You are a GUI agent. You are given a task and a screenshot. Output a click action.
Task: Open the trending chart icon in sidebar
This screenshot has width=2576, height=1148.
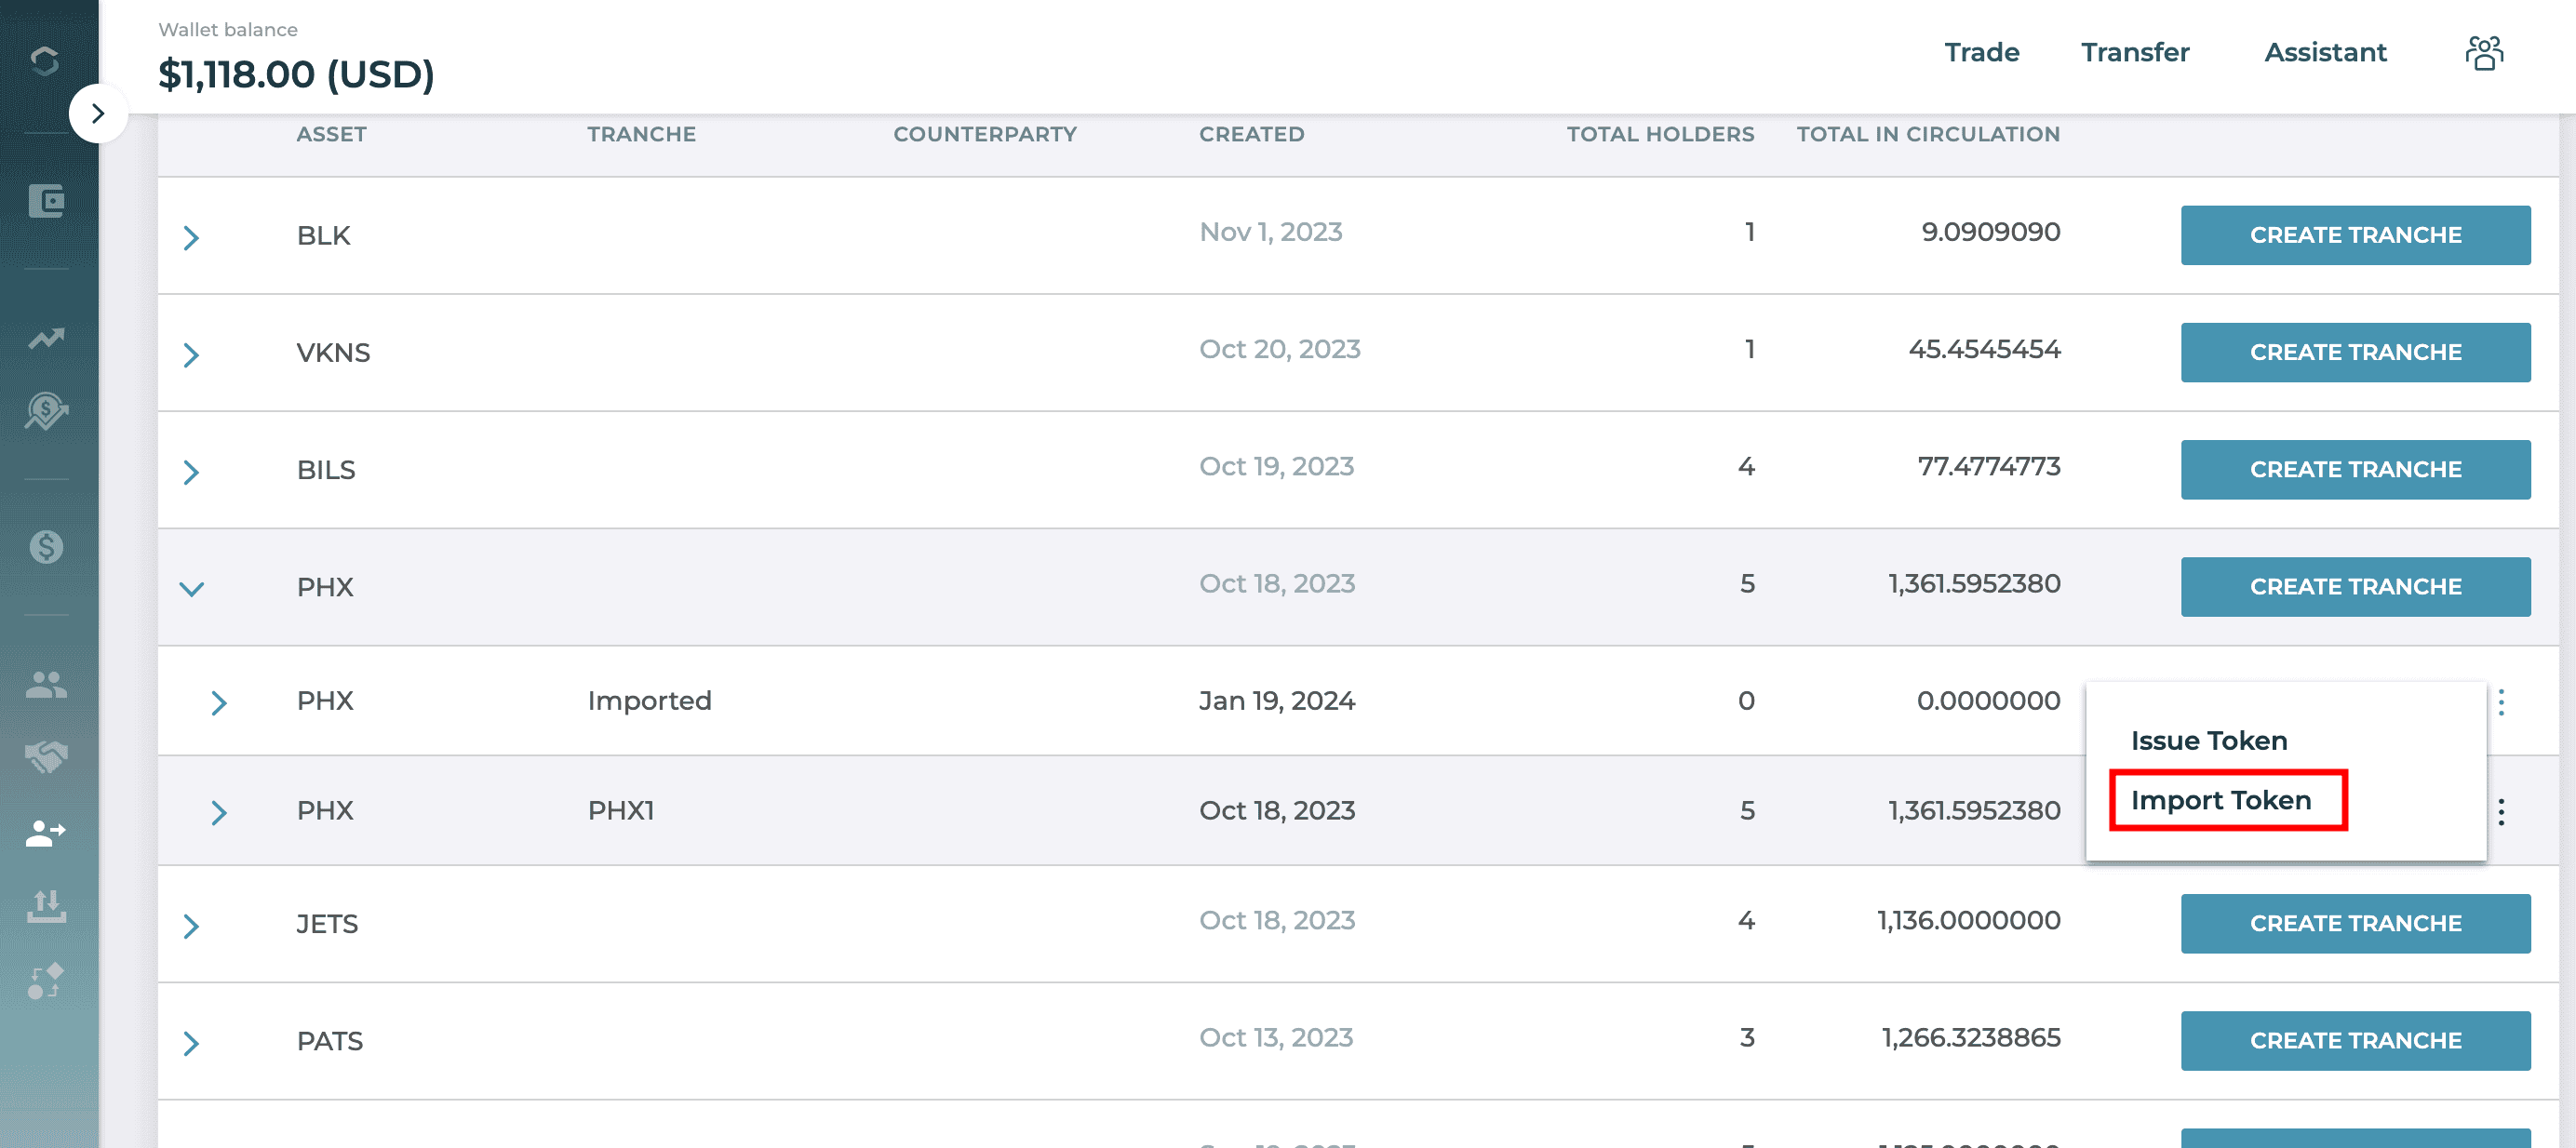46,339
